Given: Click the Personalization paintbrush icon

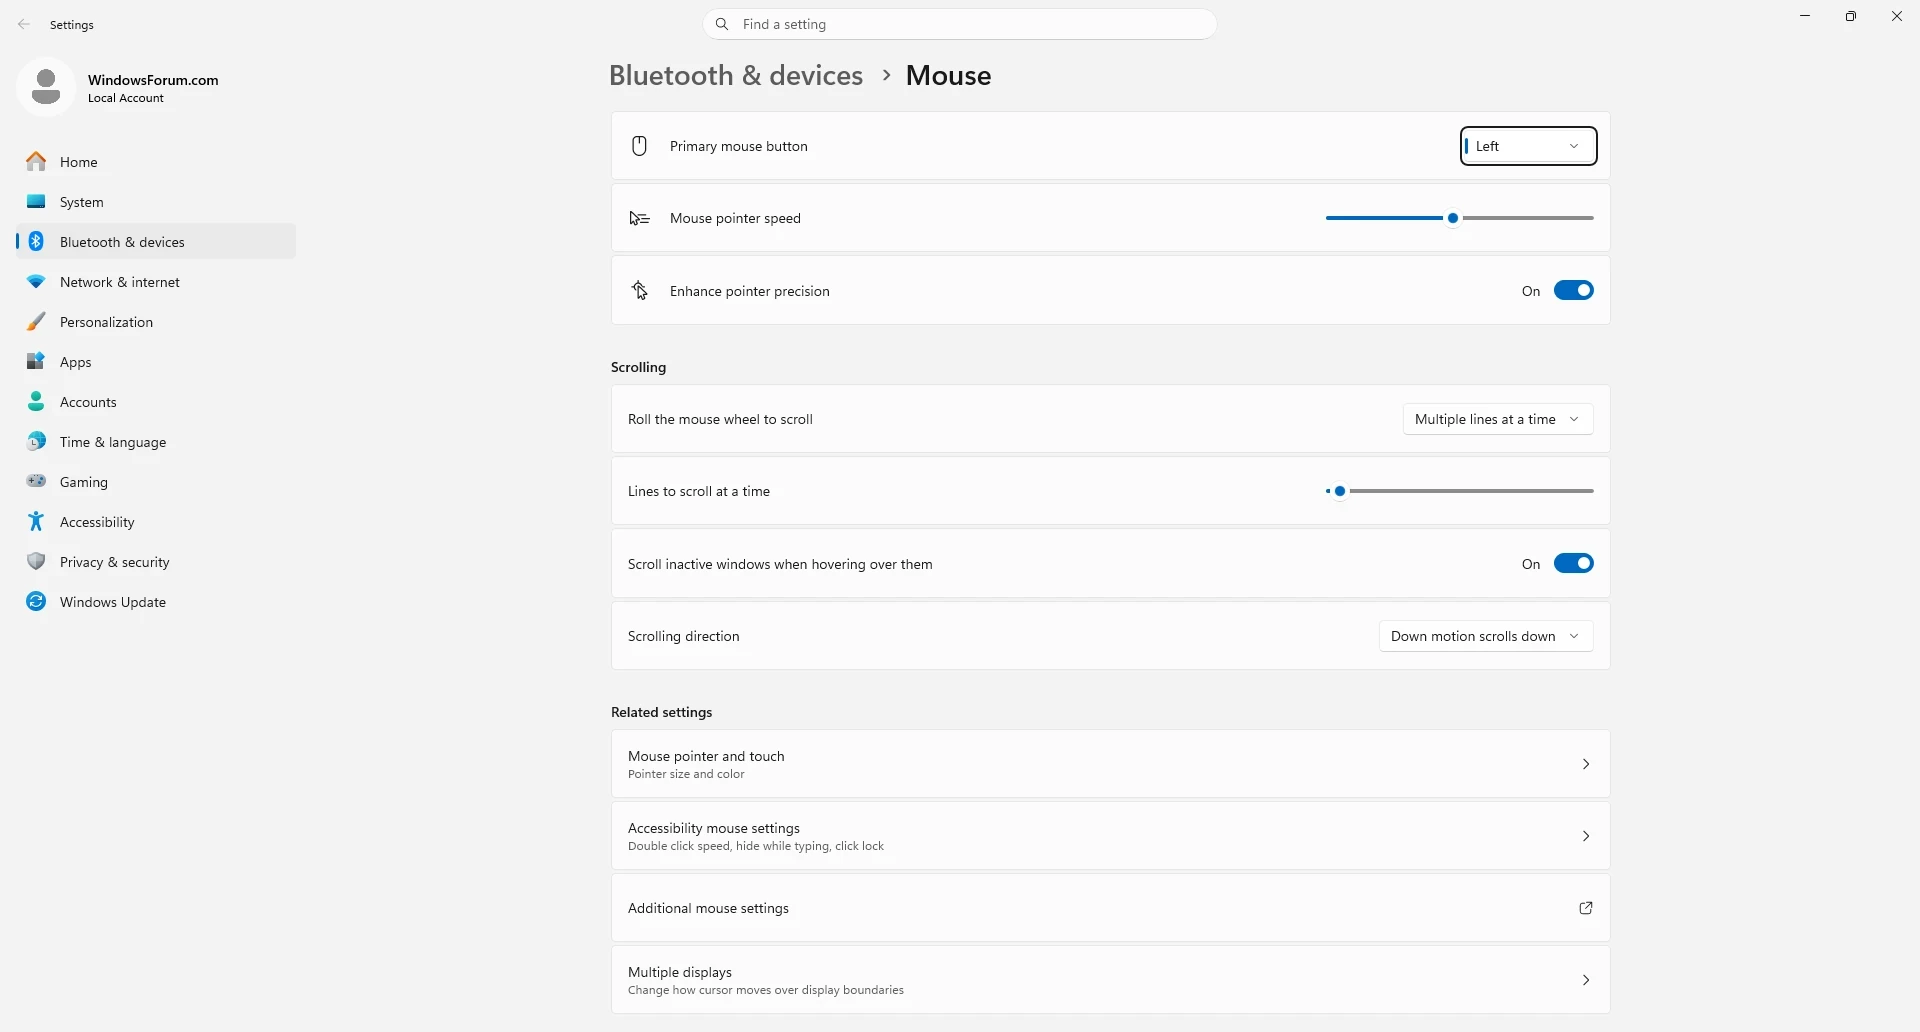Looking at the screenshot, I should [36, 321].
